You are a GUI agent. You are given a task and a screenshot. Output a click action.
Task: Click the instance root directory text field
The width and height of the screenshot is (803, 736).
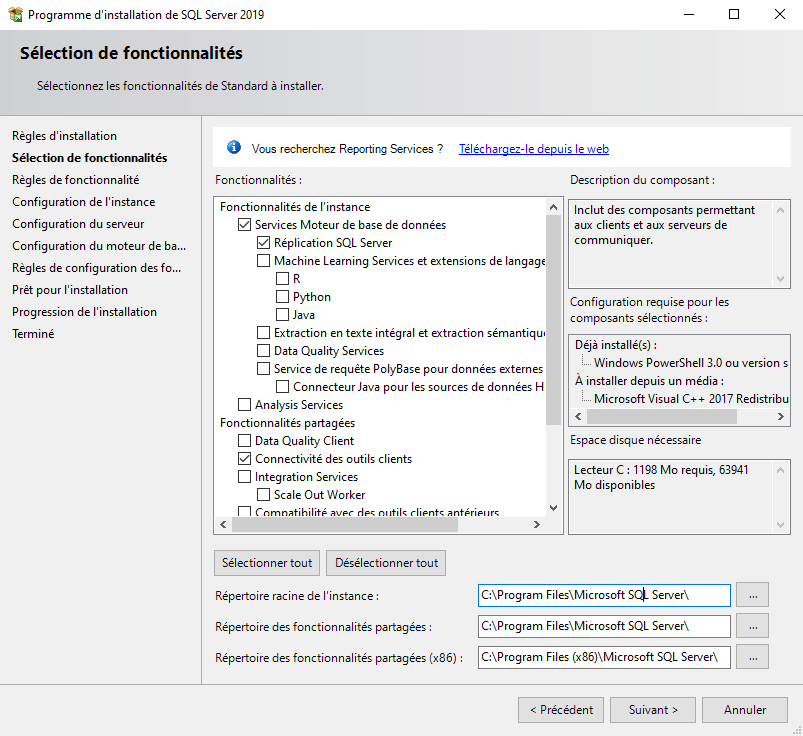click(603, 595)
